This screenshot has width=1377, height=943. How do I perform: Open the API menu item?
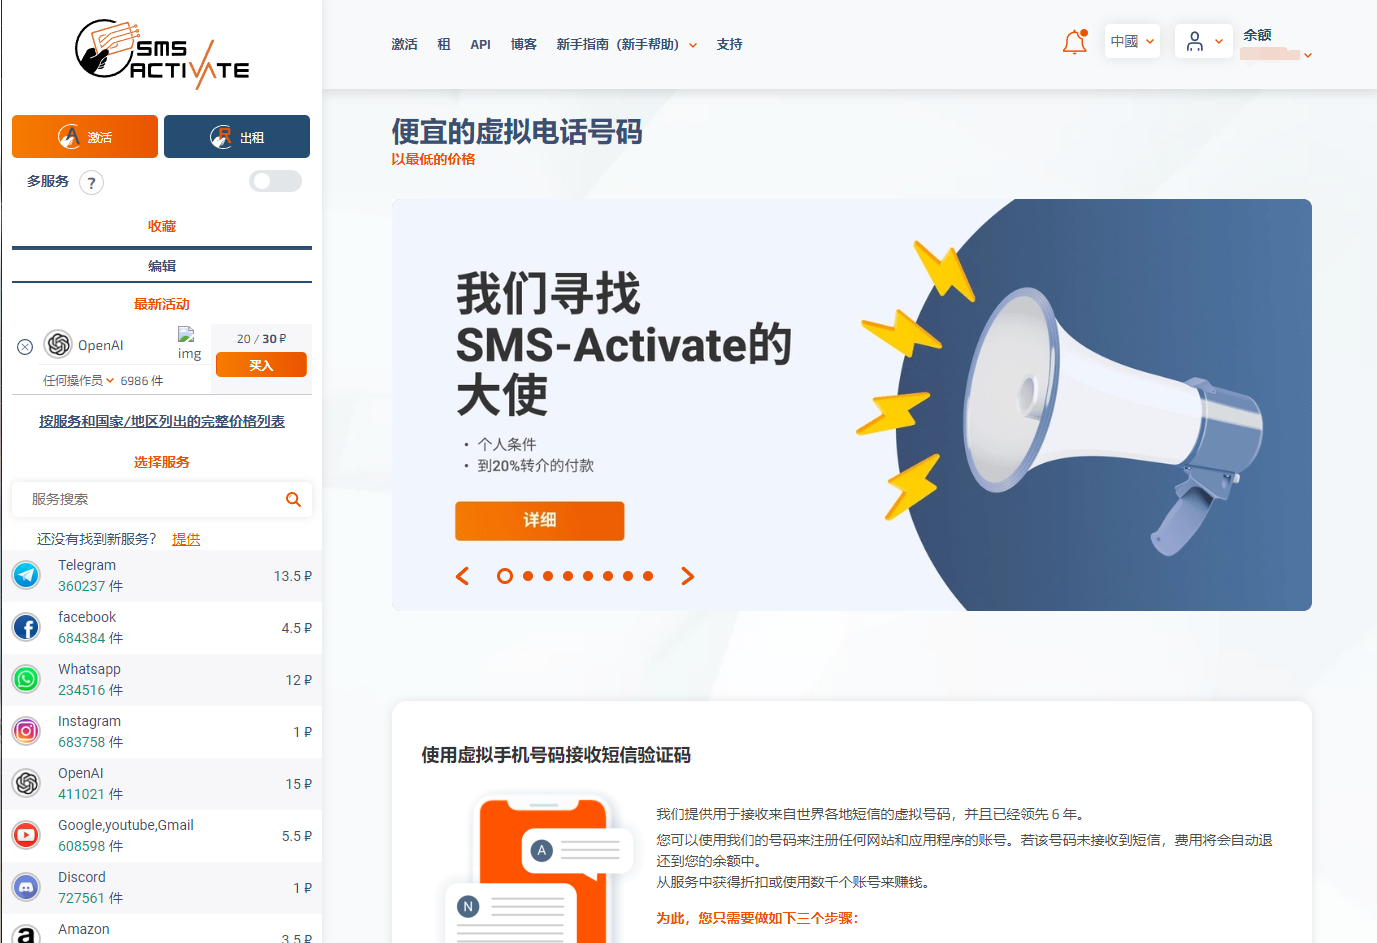480,44
